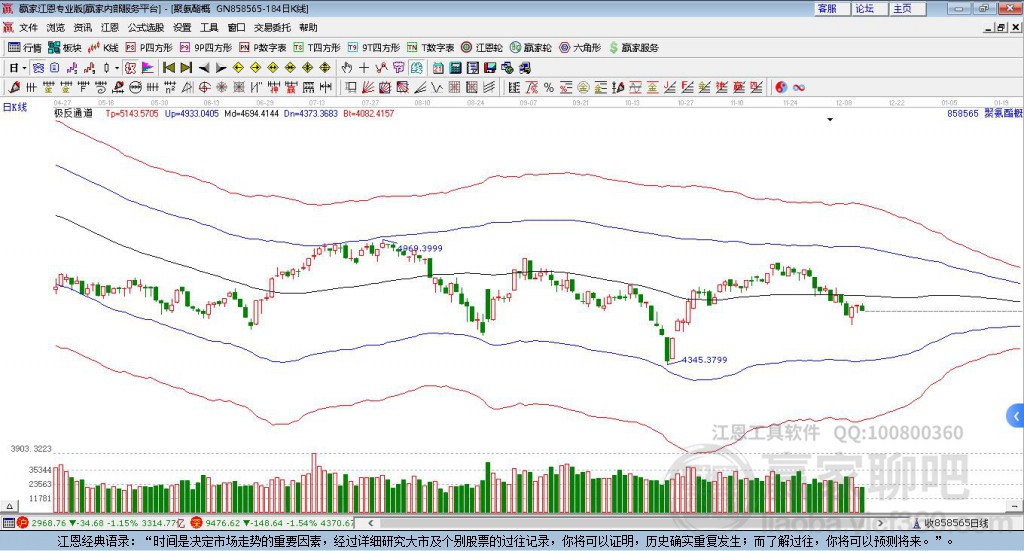Image resolution: width=1024 pixels, height=551 pixels.
Task: Launch the 江恩轮 Gann wheel
Action: click(x=482, y=48)
